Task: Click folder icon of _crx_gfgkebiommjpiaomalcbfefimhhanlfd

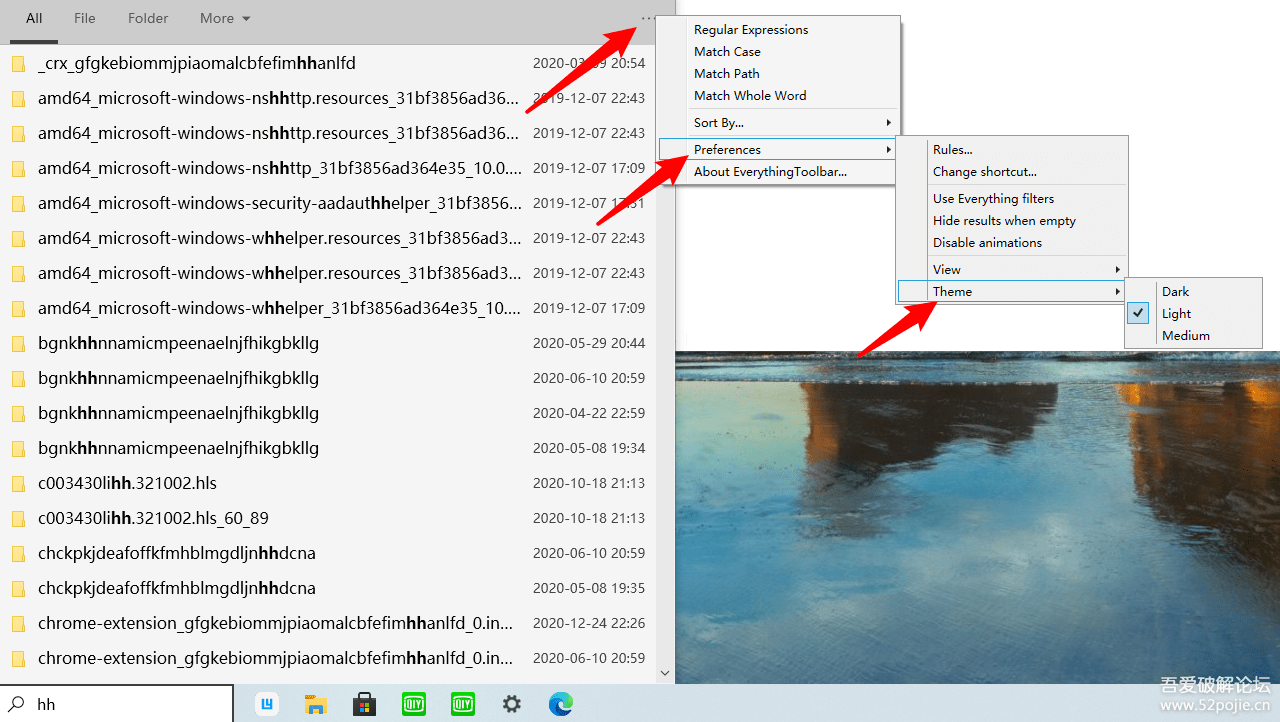Action: 18,64
